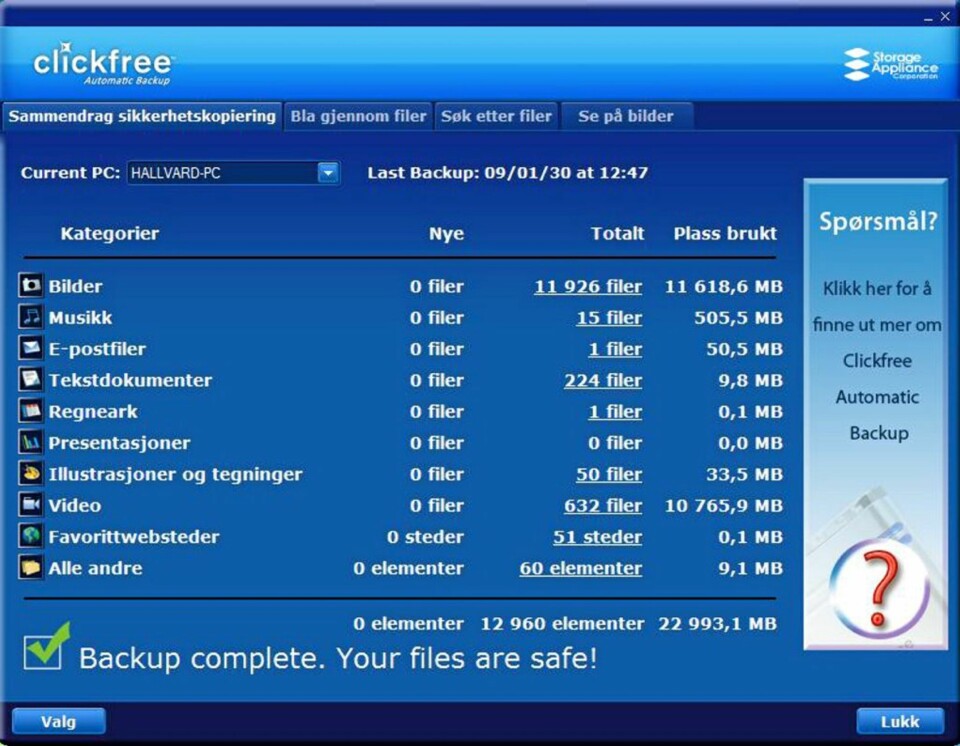This screenshot has width=960, height=746.
Task: Open the 1 filer E-postfiler link
Action: point(615,349)
